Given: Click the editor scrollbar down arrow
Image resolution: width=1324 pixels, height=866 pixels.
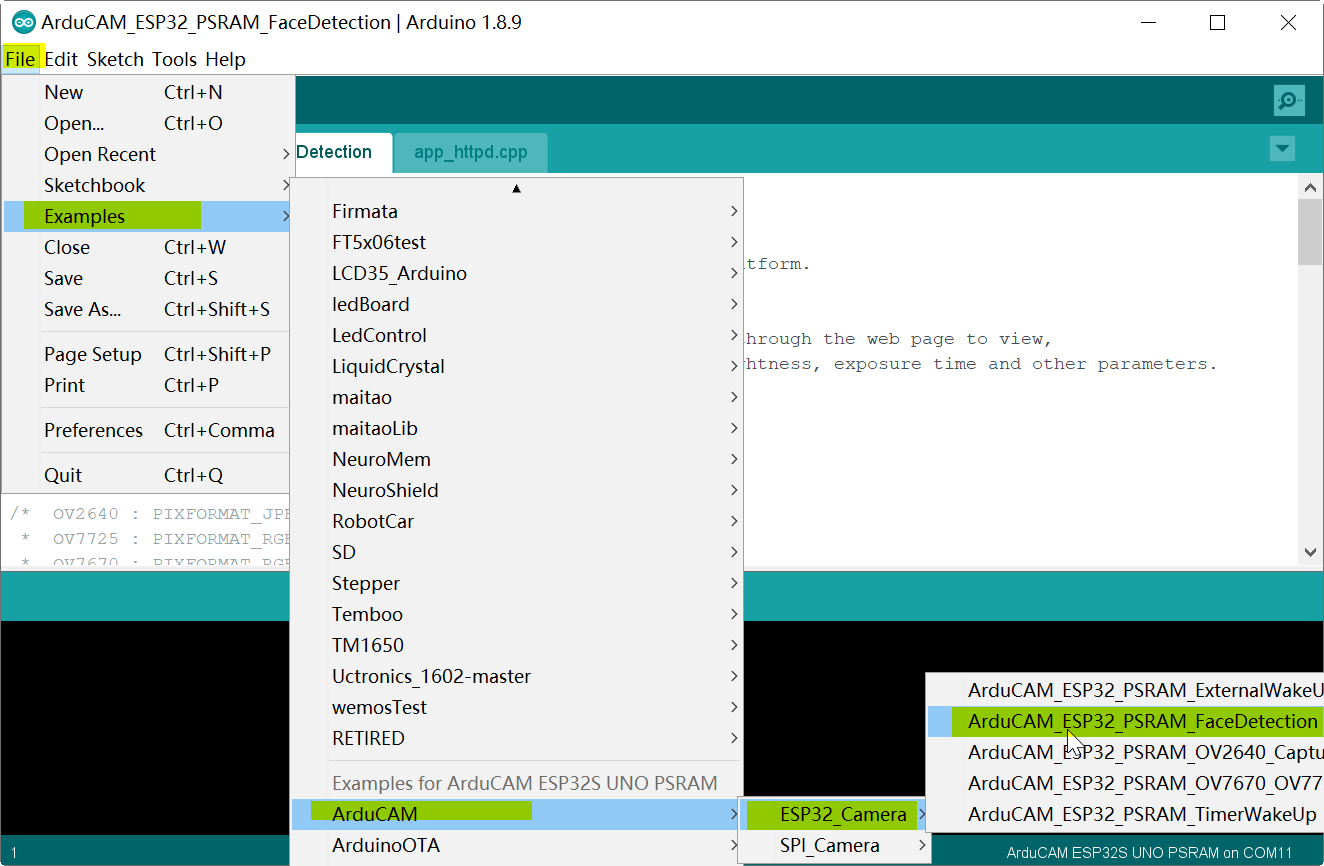Looking at the screenshot, I should tap(1310, 552).
